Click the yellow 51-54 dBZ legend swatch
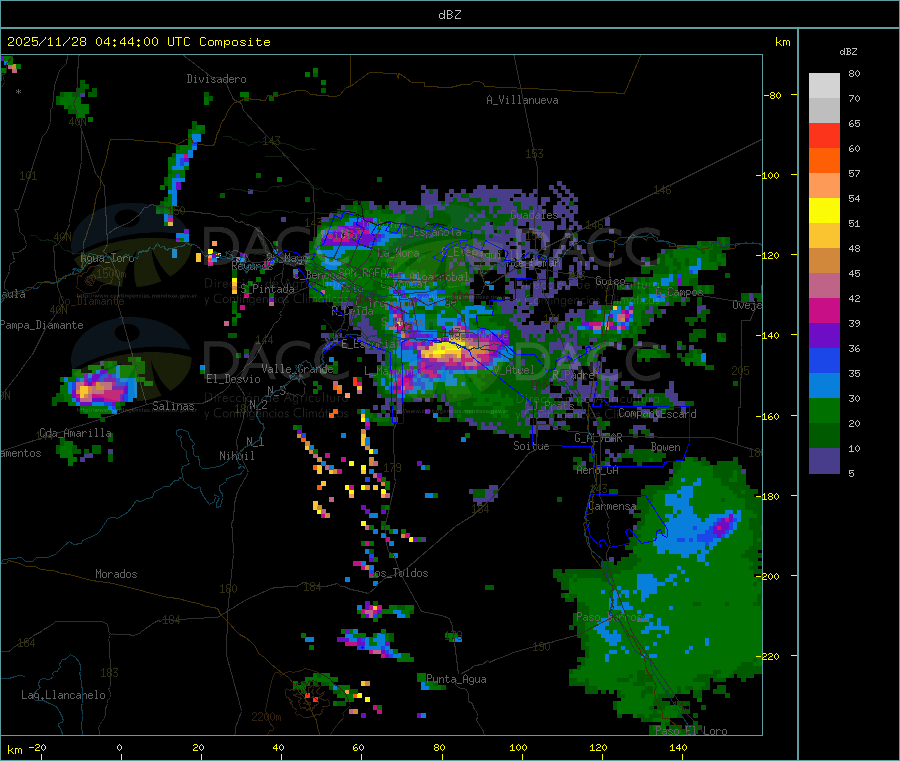 [824, 211]
